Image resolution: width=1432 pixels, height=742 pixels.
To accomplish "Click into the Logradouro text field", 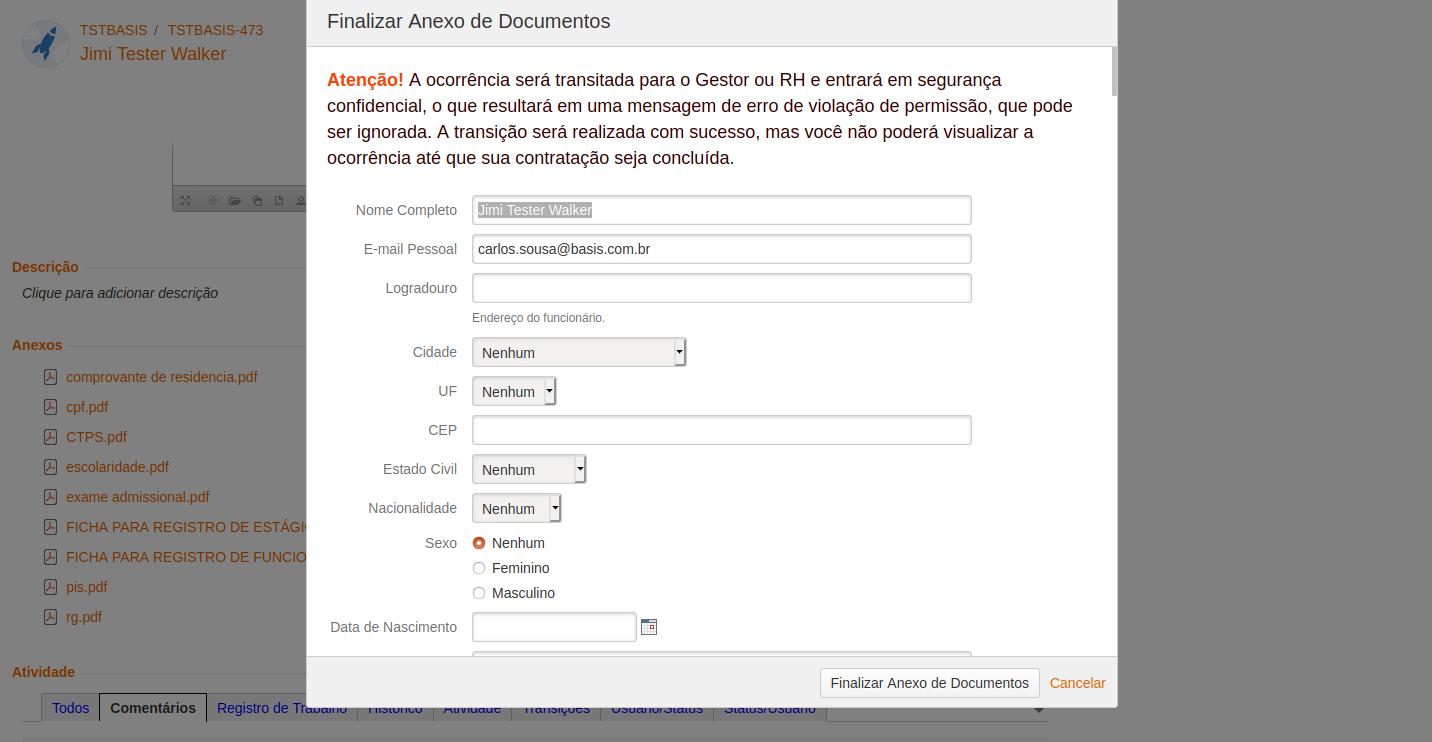I will pyautogui.click(x=721, y=288).
